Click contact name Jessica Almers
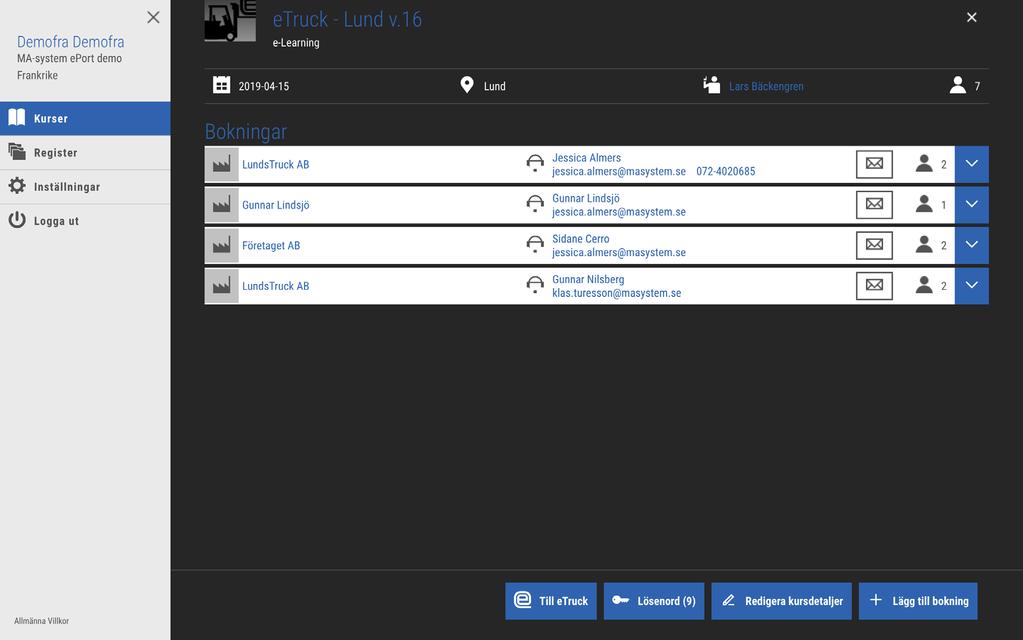Viewport: 1023px width, 640px height. coord(587,158)
